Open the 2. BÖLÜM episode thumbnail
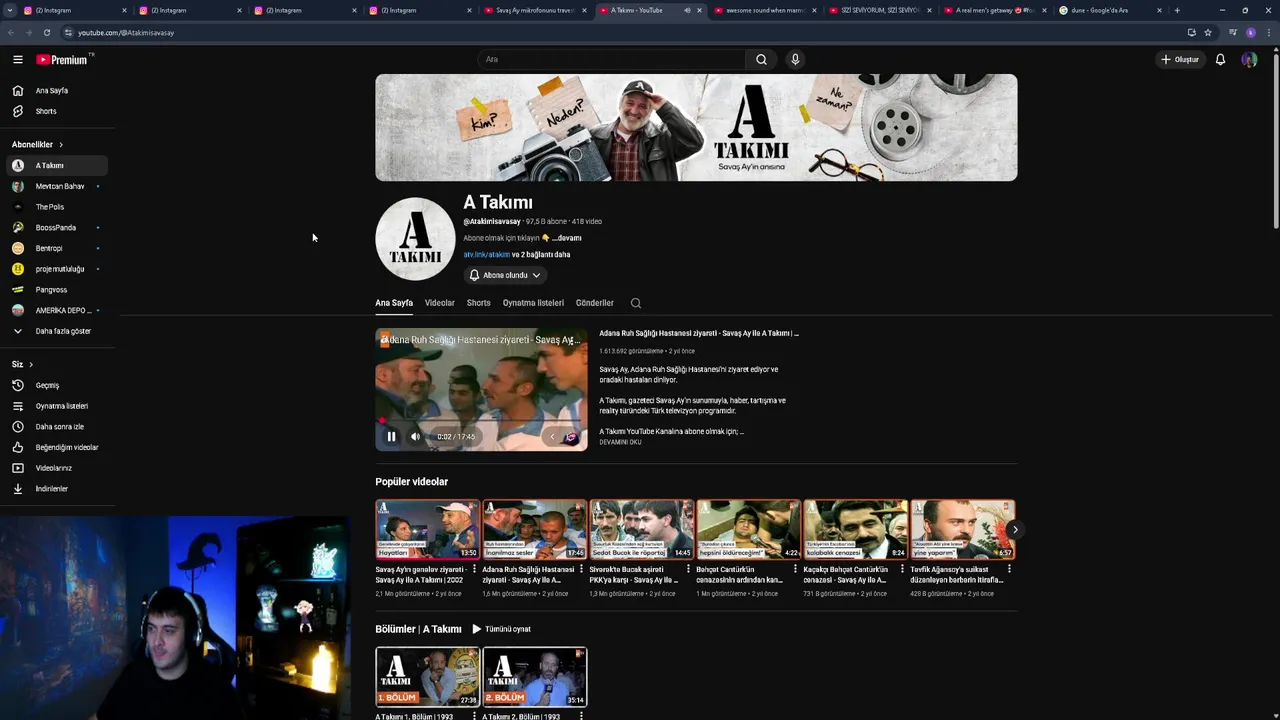Screen dimensions: 1280x720 click(534, 677)
